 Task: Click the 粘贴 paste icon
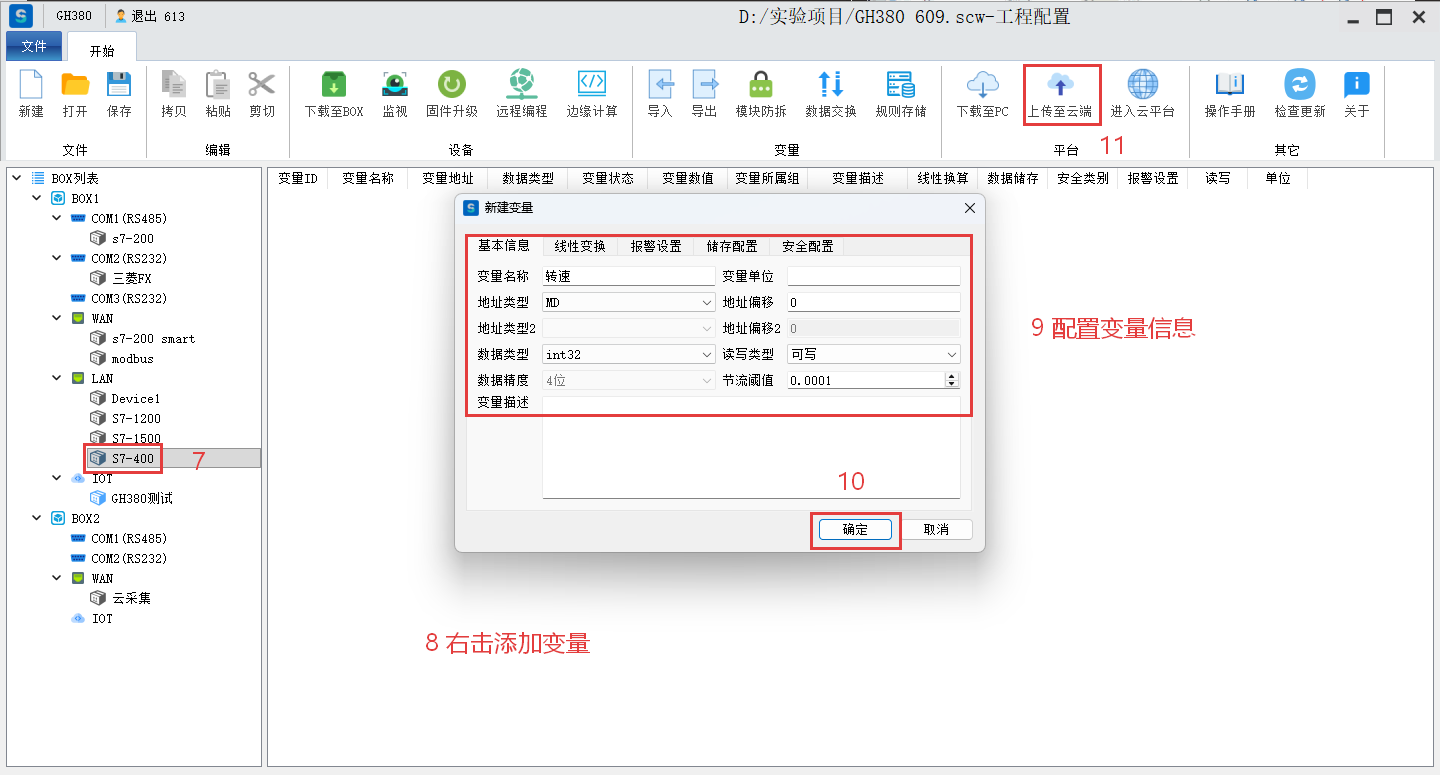[x=218, y=85]
